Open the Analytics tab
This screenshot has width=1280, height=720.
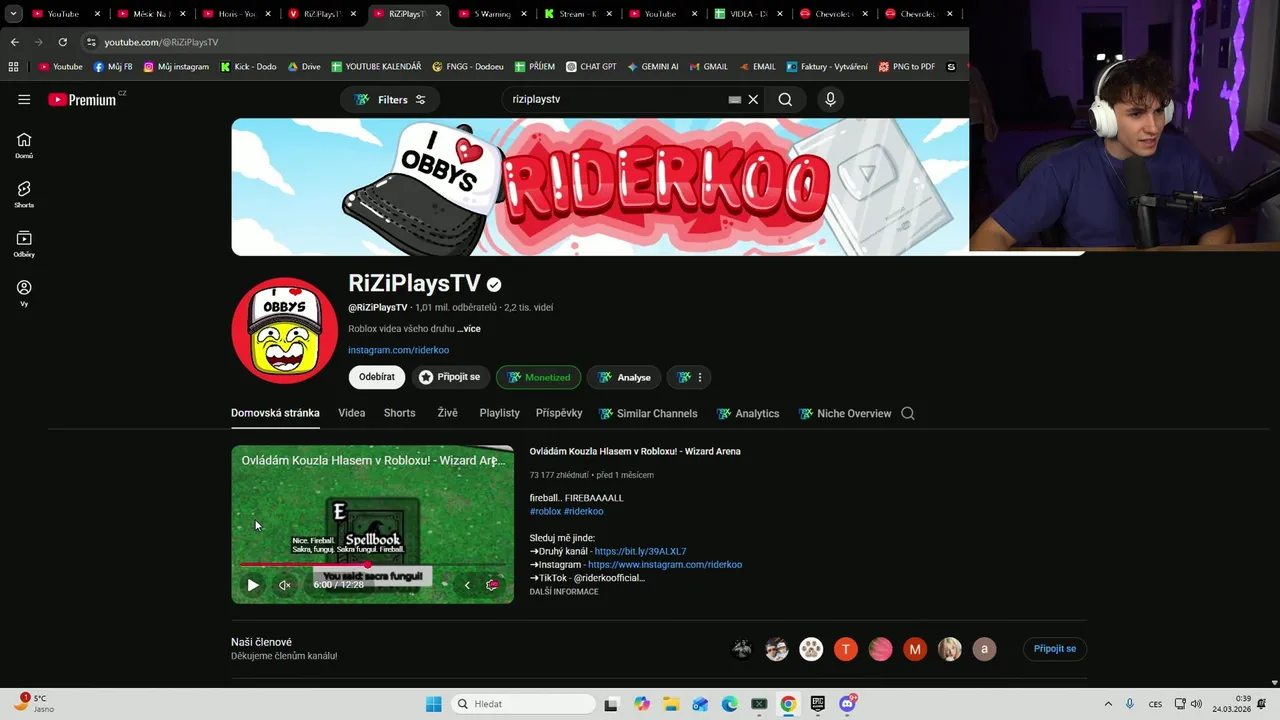coord(748,413)
